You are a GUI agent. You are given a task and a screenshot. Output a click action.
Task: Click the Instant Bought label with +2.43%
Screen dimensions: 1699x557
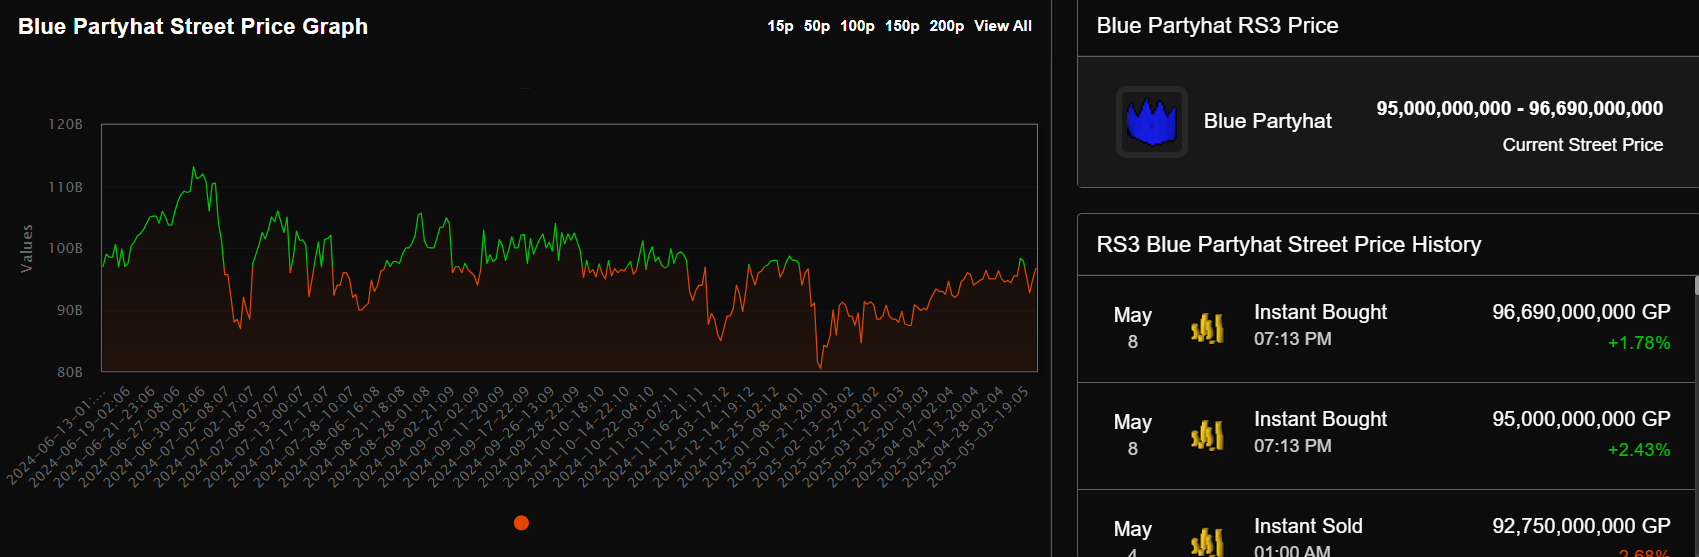1320,419
